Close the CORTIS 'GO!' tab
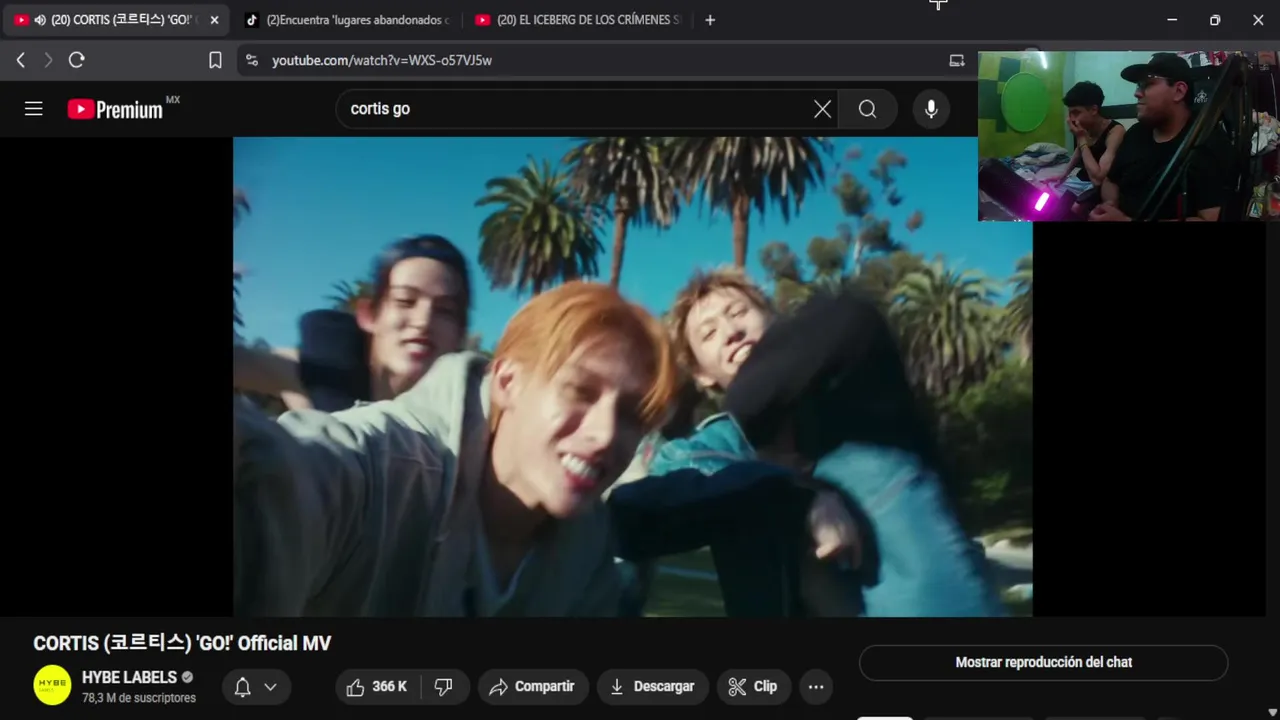This screenshot has height=720, width=1280. [214, 20]
